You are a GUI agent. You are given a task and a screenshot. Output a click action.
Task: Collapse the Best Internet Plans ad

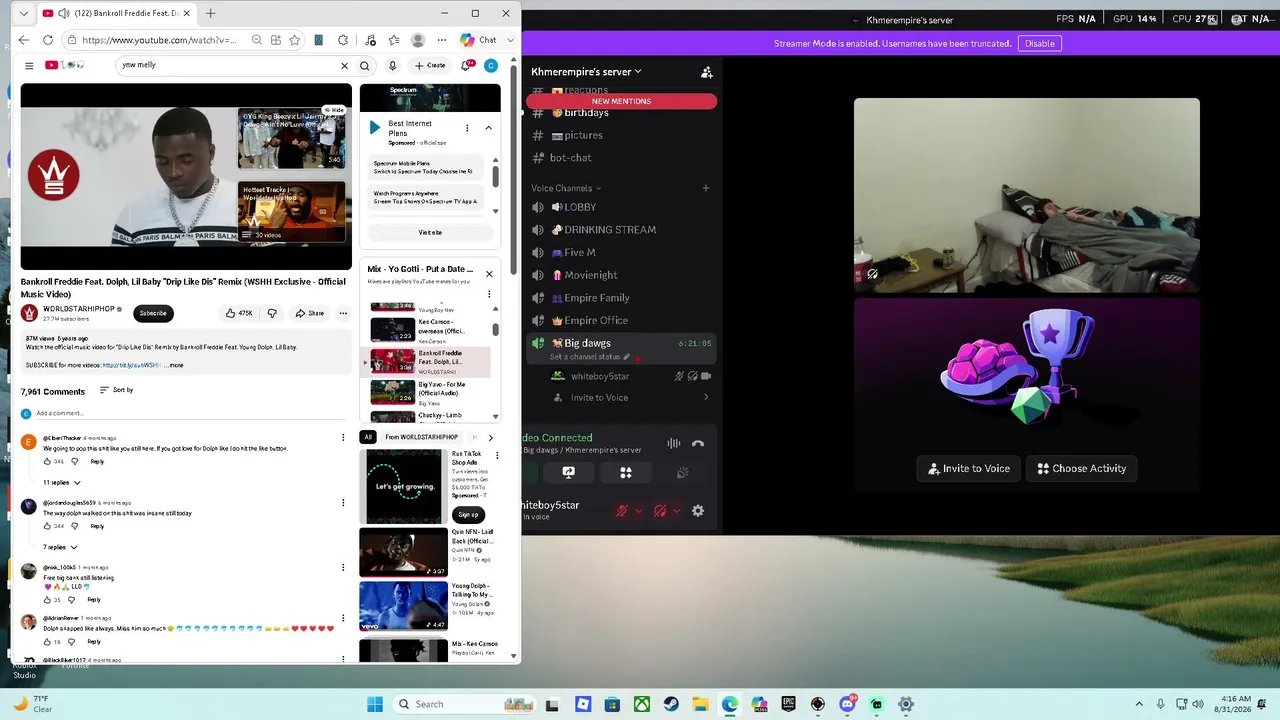489,128
